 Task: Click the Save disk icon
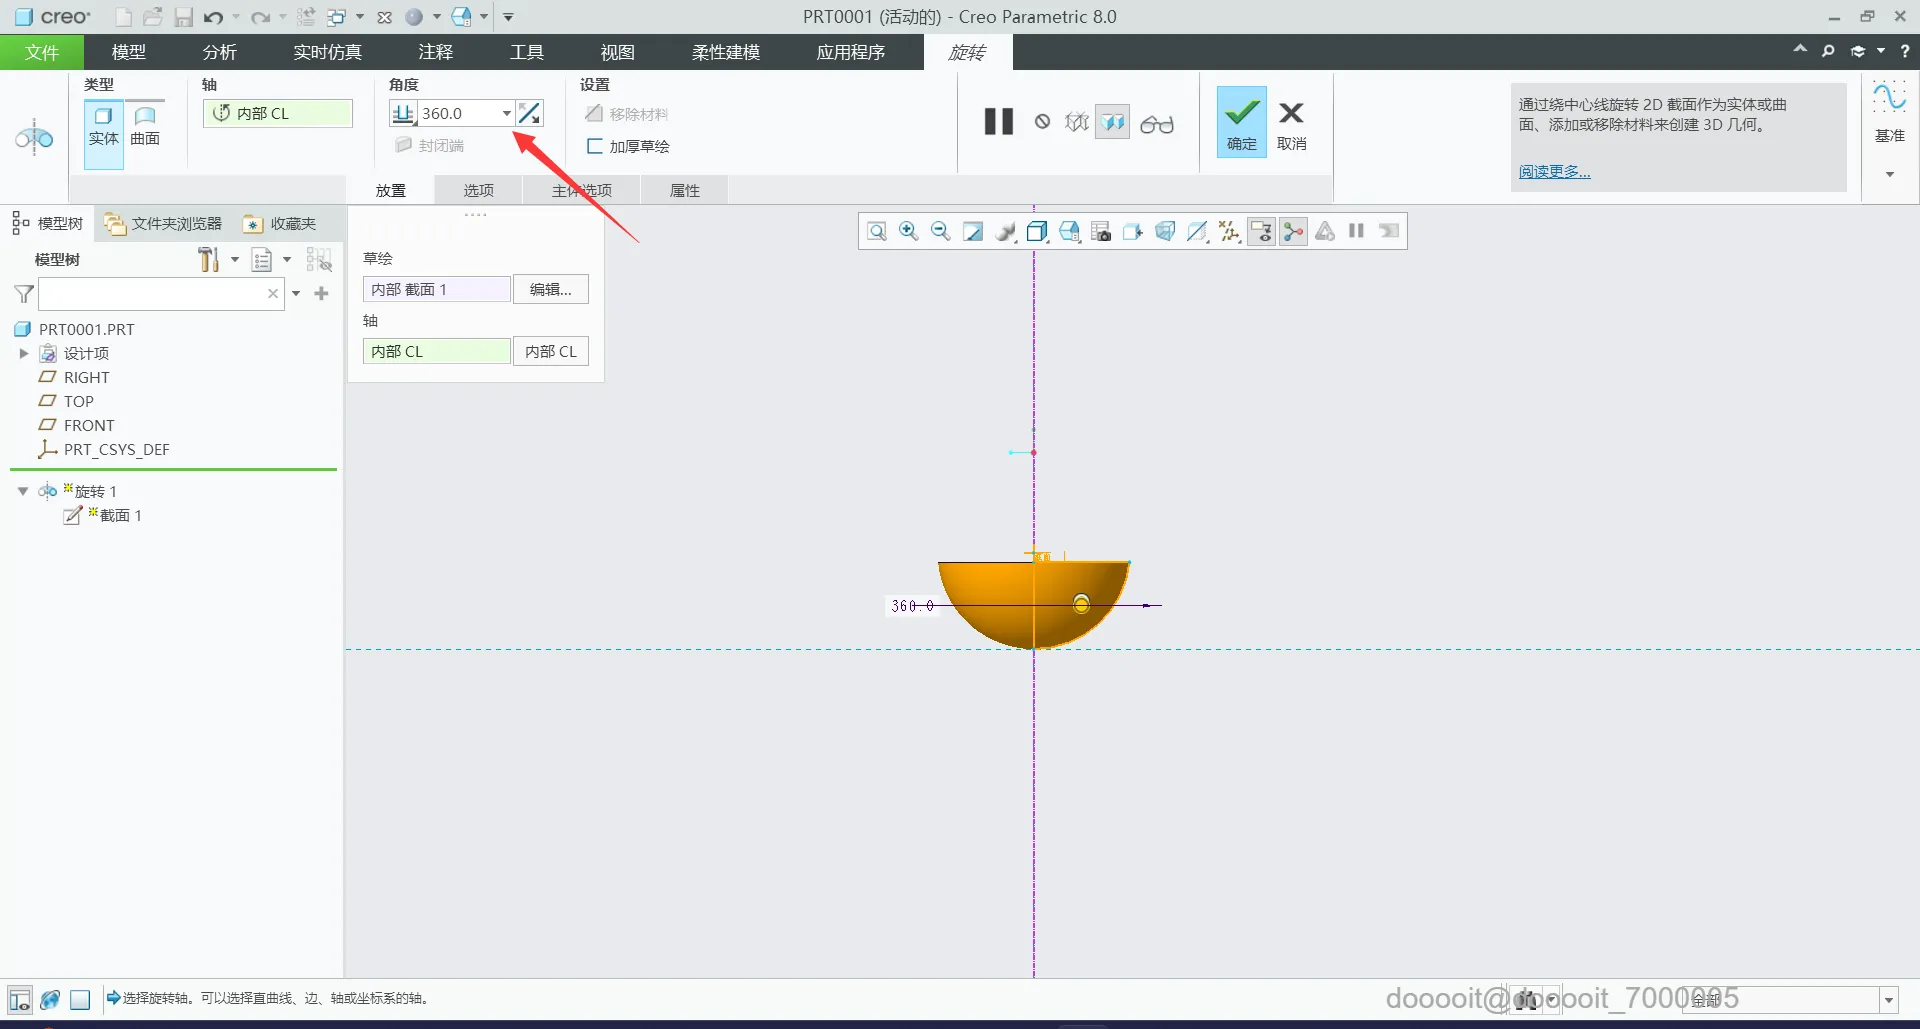coord(183,17)
